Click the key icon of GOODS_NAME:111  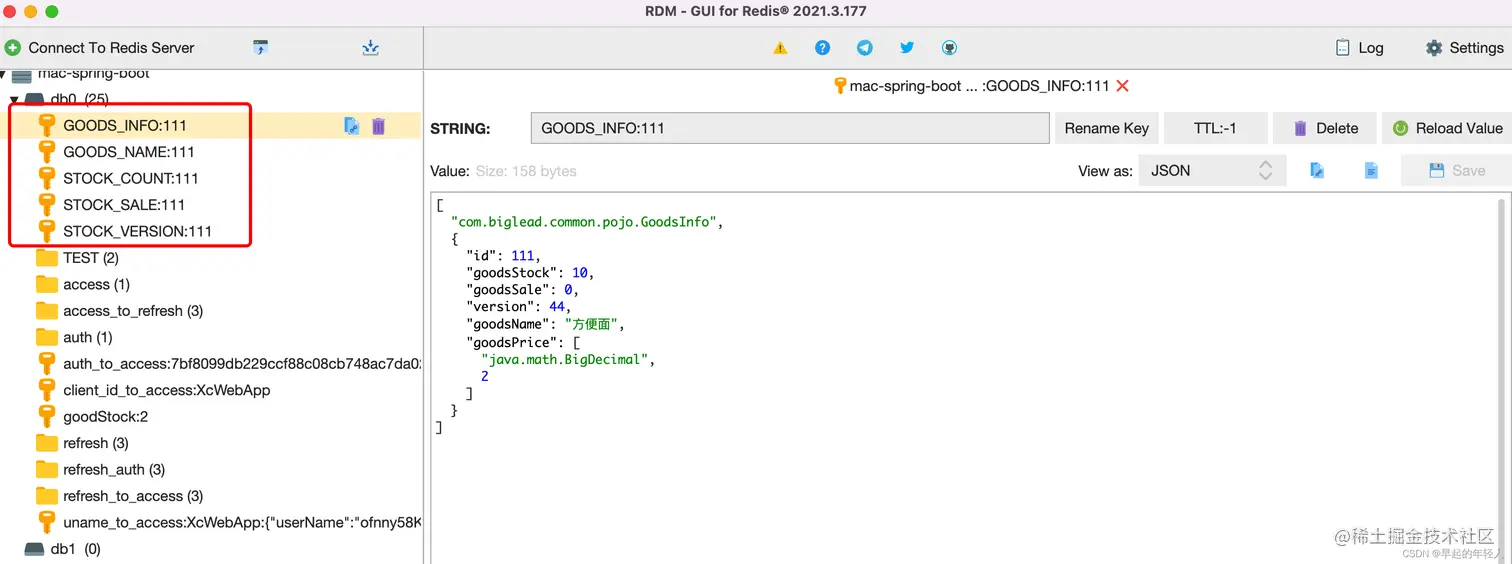[x=46, y=152]
